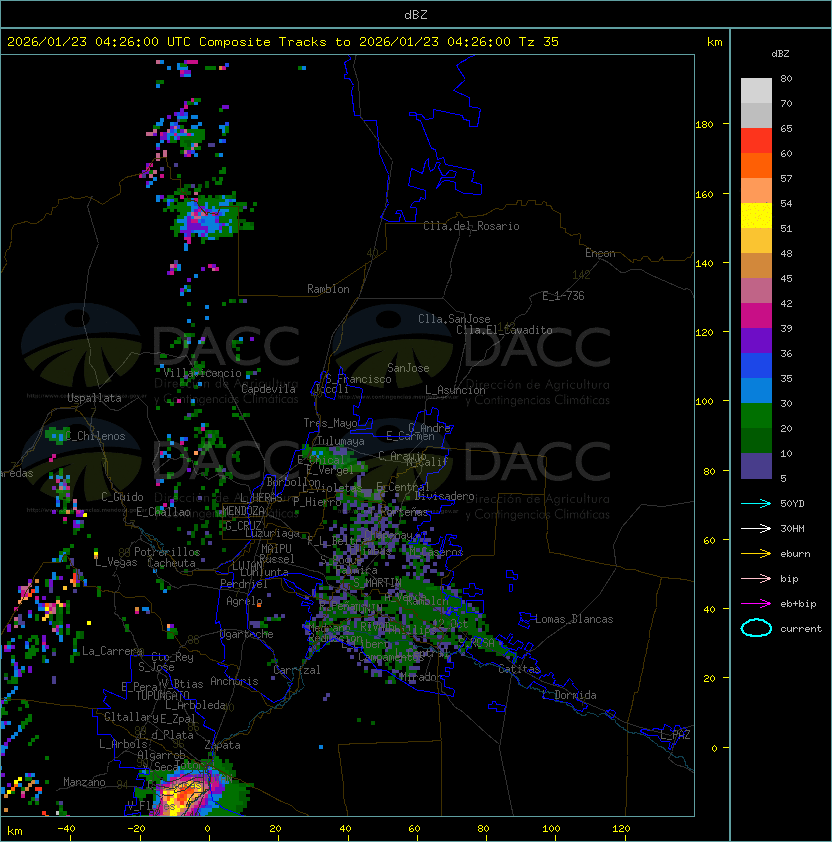Click the Clla.El_Cavadito label
Viewport: 832px width, 842px height.
point(504,330)
